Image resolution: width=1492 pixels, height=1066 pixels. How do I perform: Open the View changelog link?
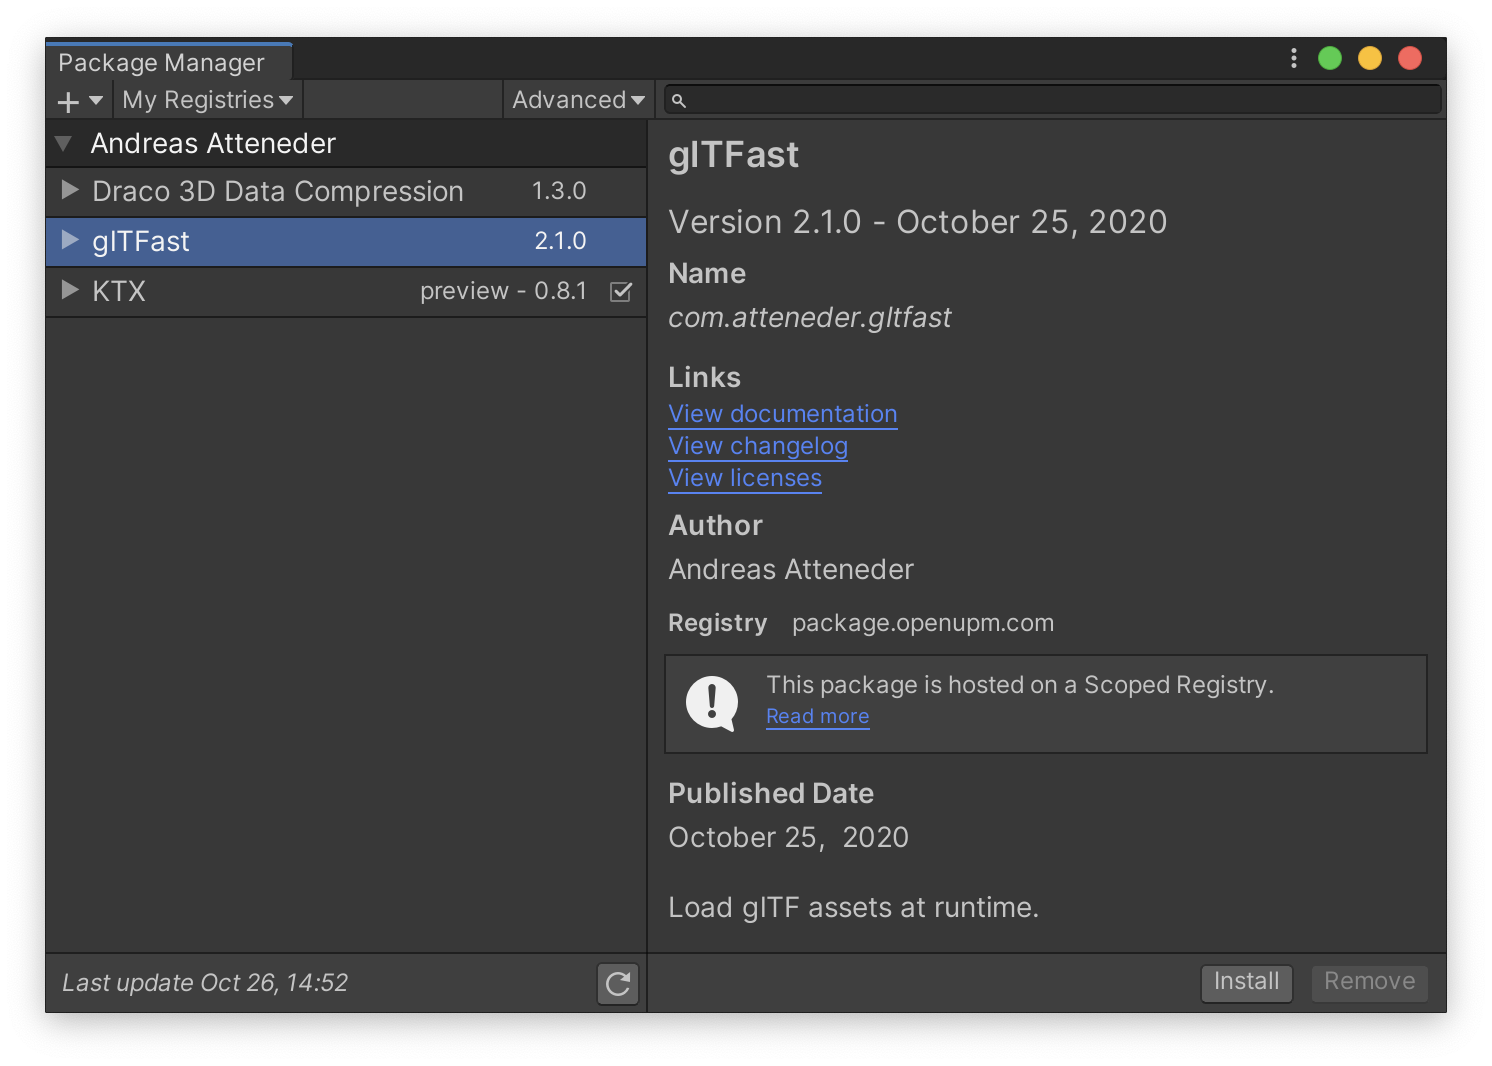(x=757, y=446)
